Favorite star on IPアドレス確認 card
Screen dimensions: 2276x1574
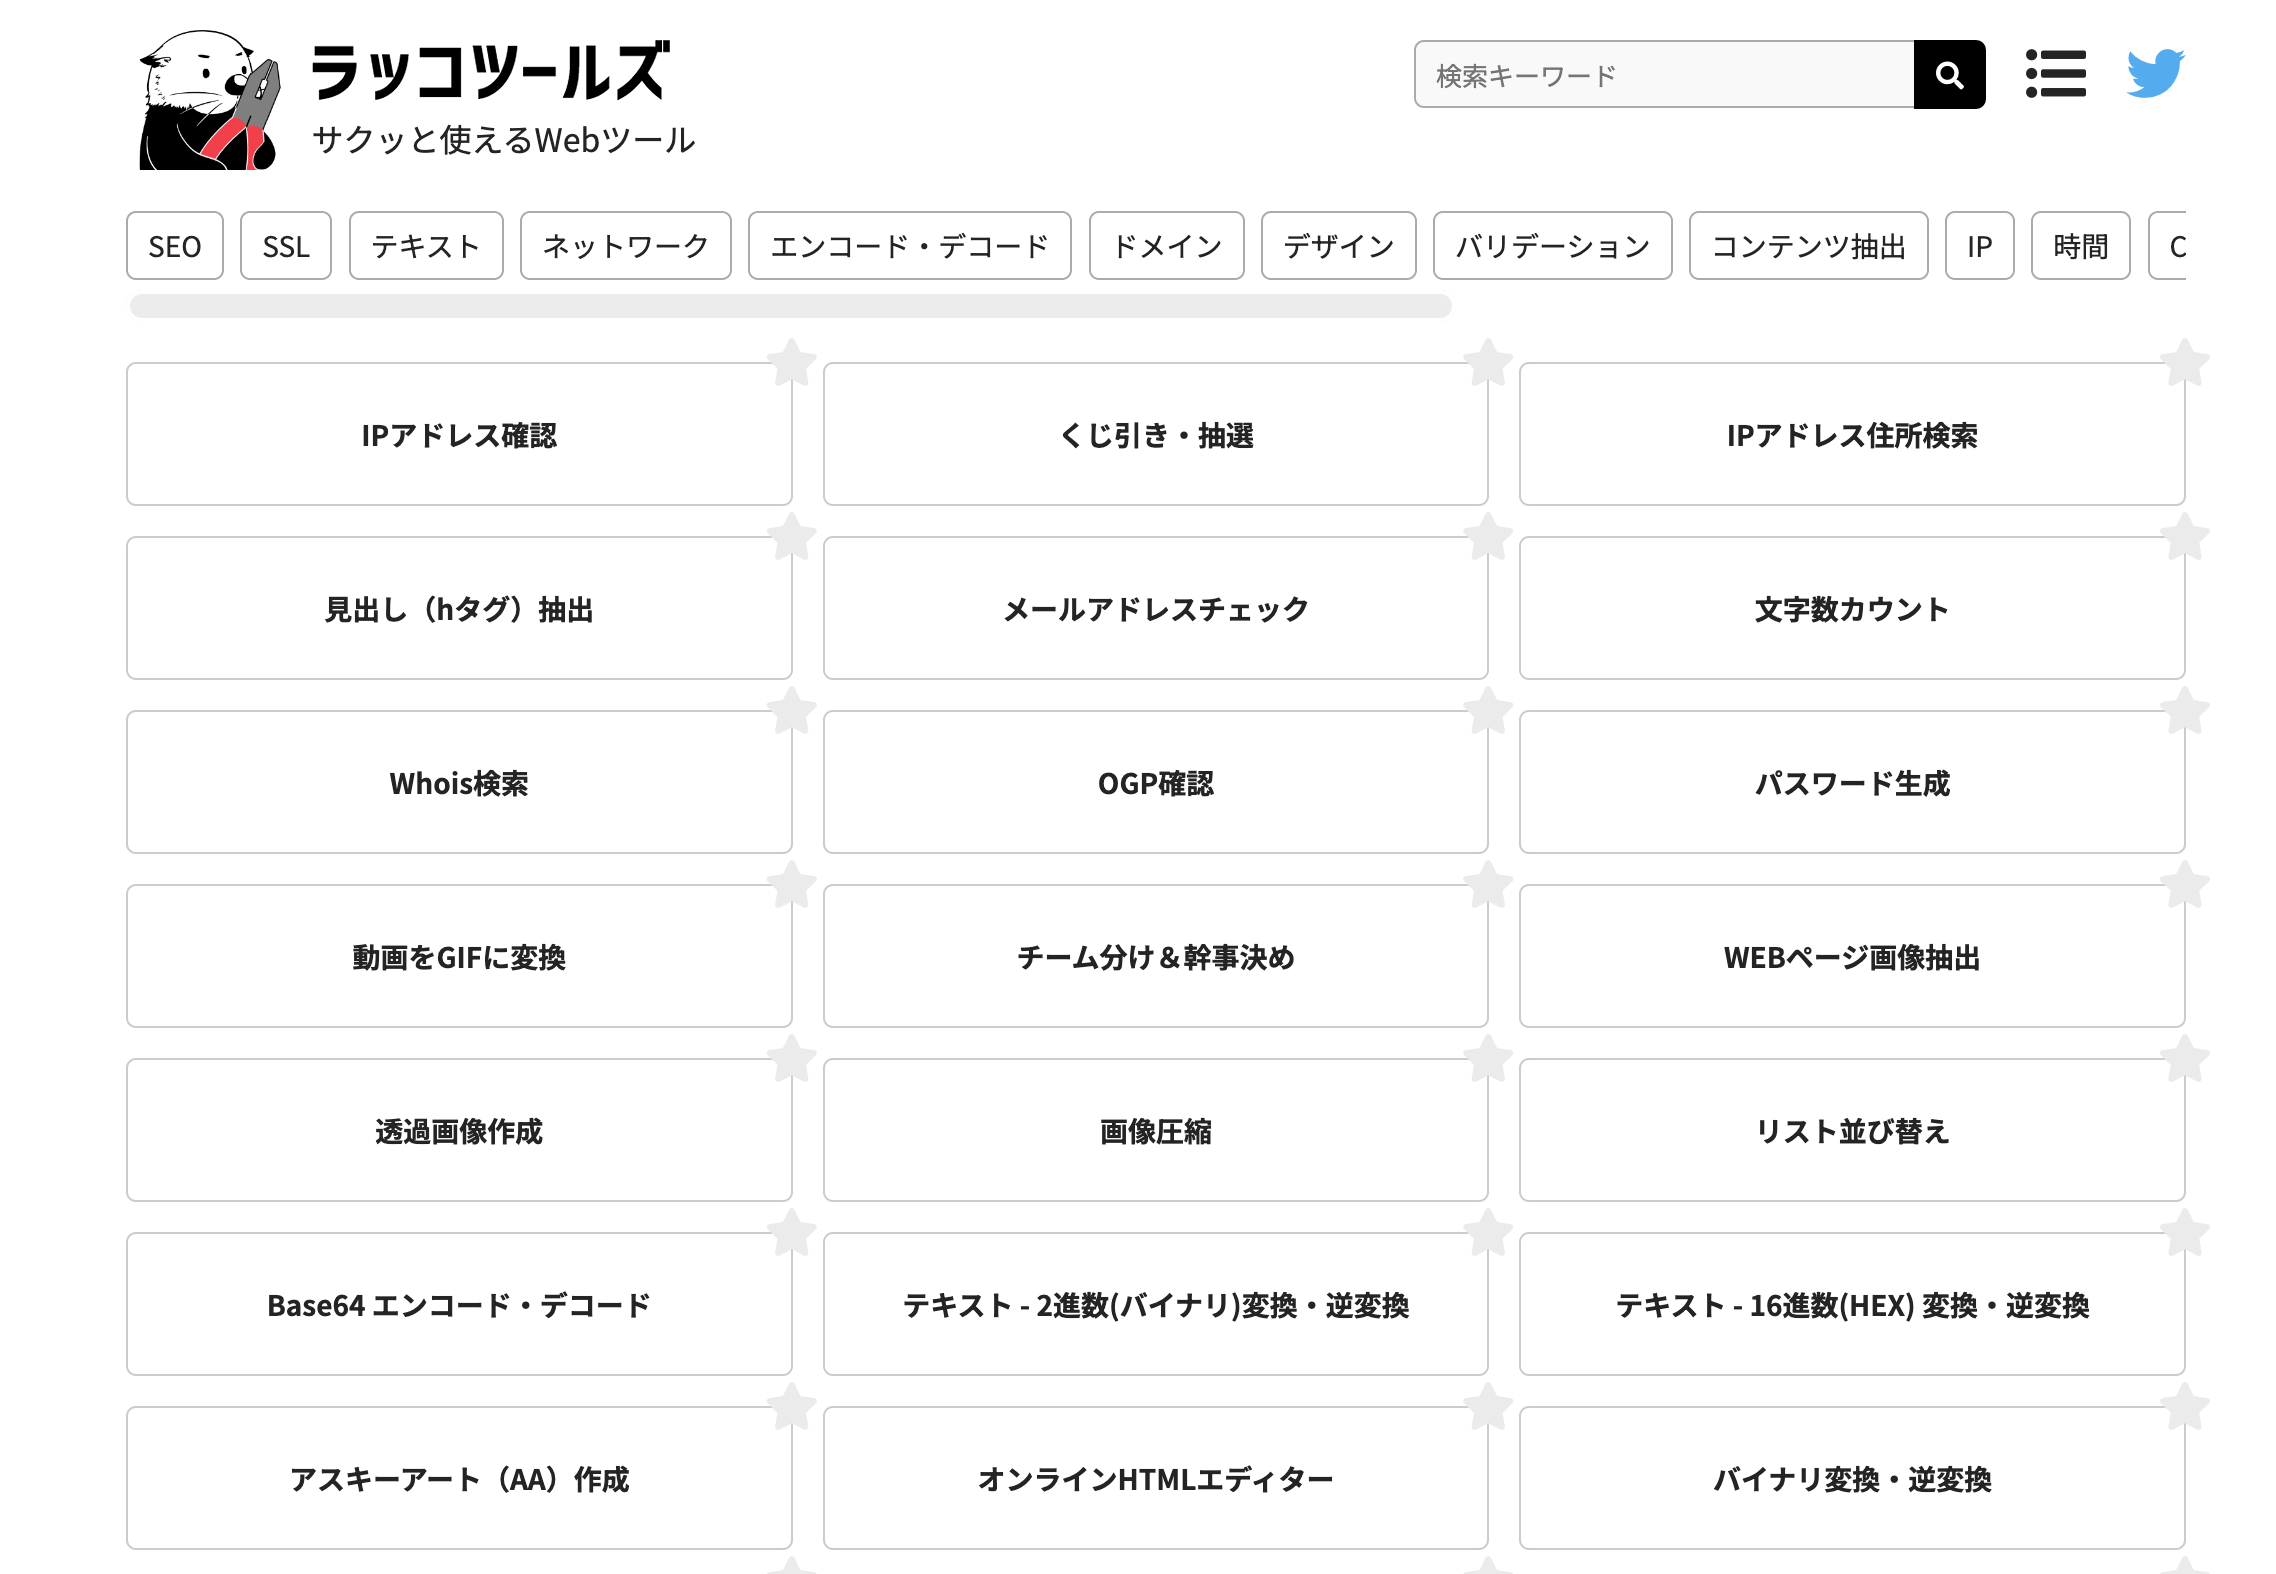click(x=791, y=362)
